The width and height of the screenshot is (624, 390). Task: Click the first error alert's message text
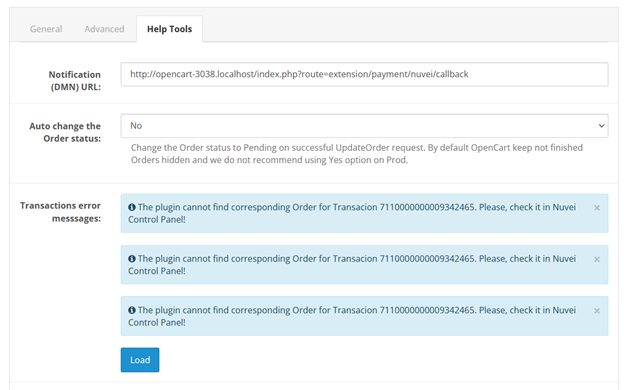coord(352,213)
